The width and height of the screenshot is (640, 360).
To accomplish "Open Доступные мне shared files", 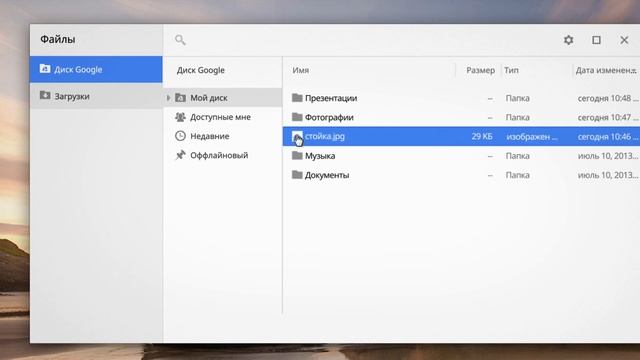I will coord(223,117).
